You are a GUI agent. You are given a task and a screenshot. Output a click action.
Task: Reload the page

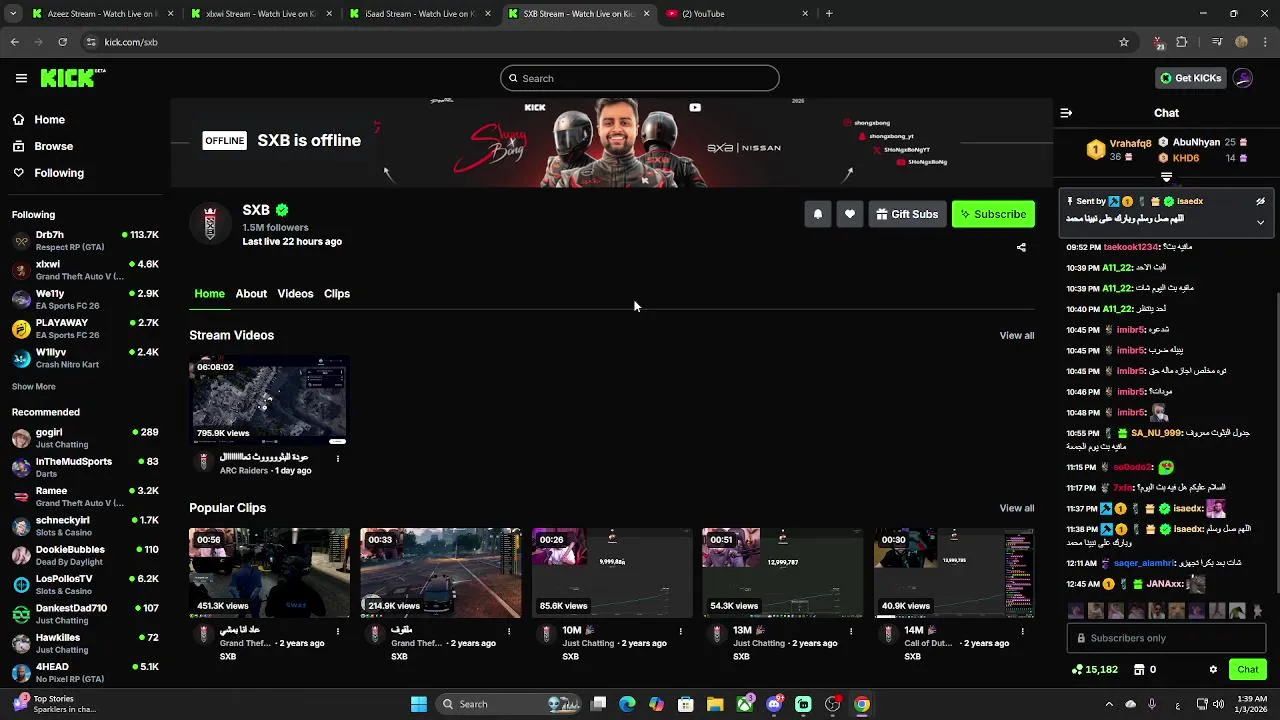62,42
